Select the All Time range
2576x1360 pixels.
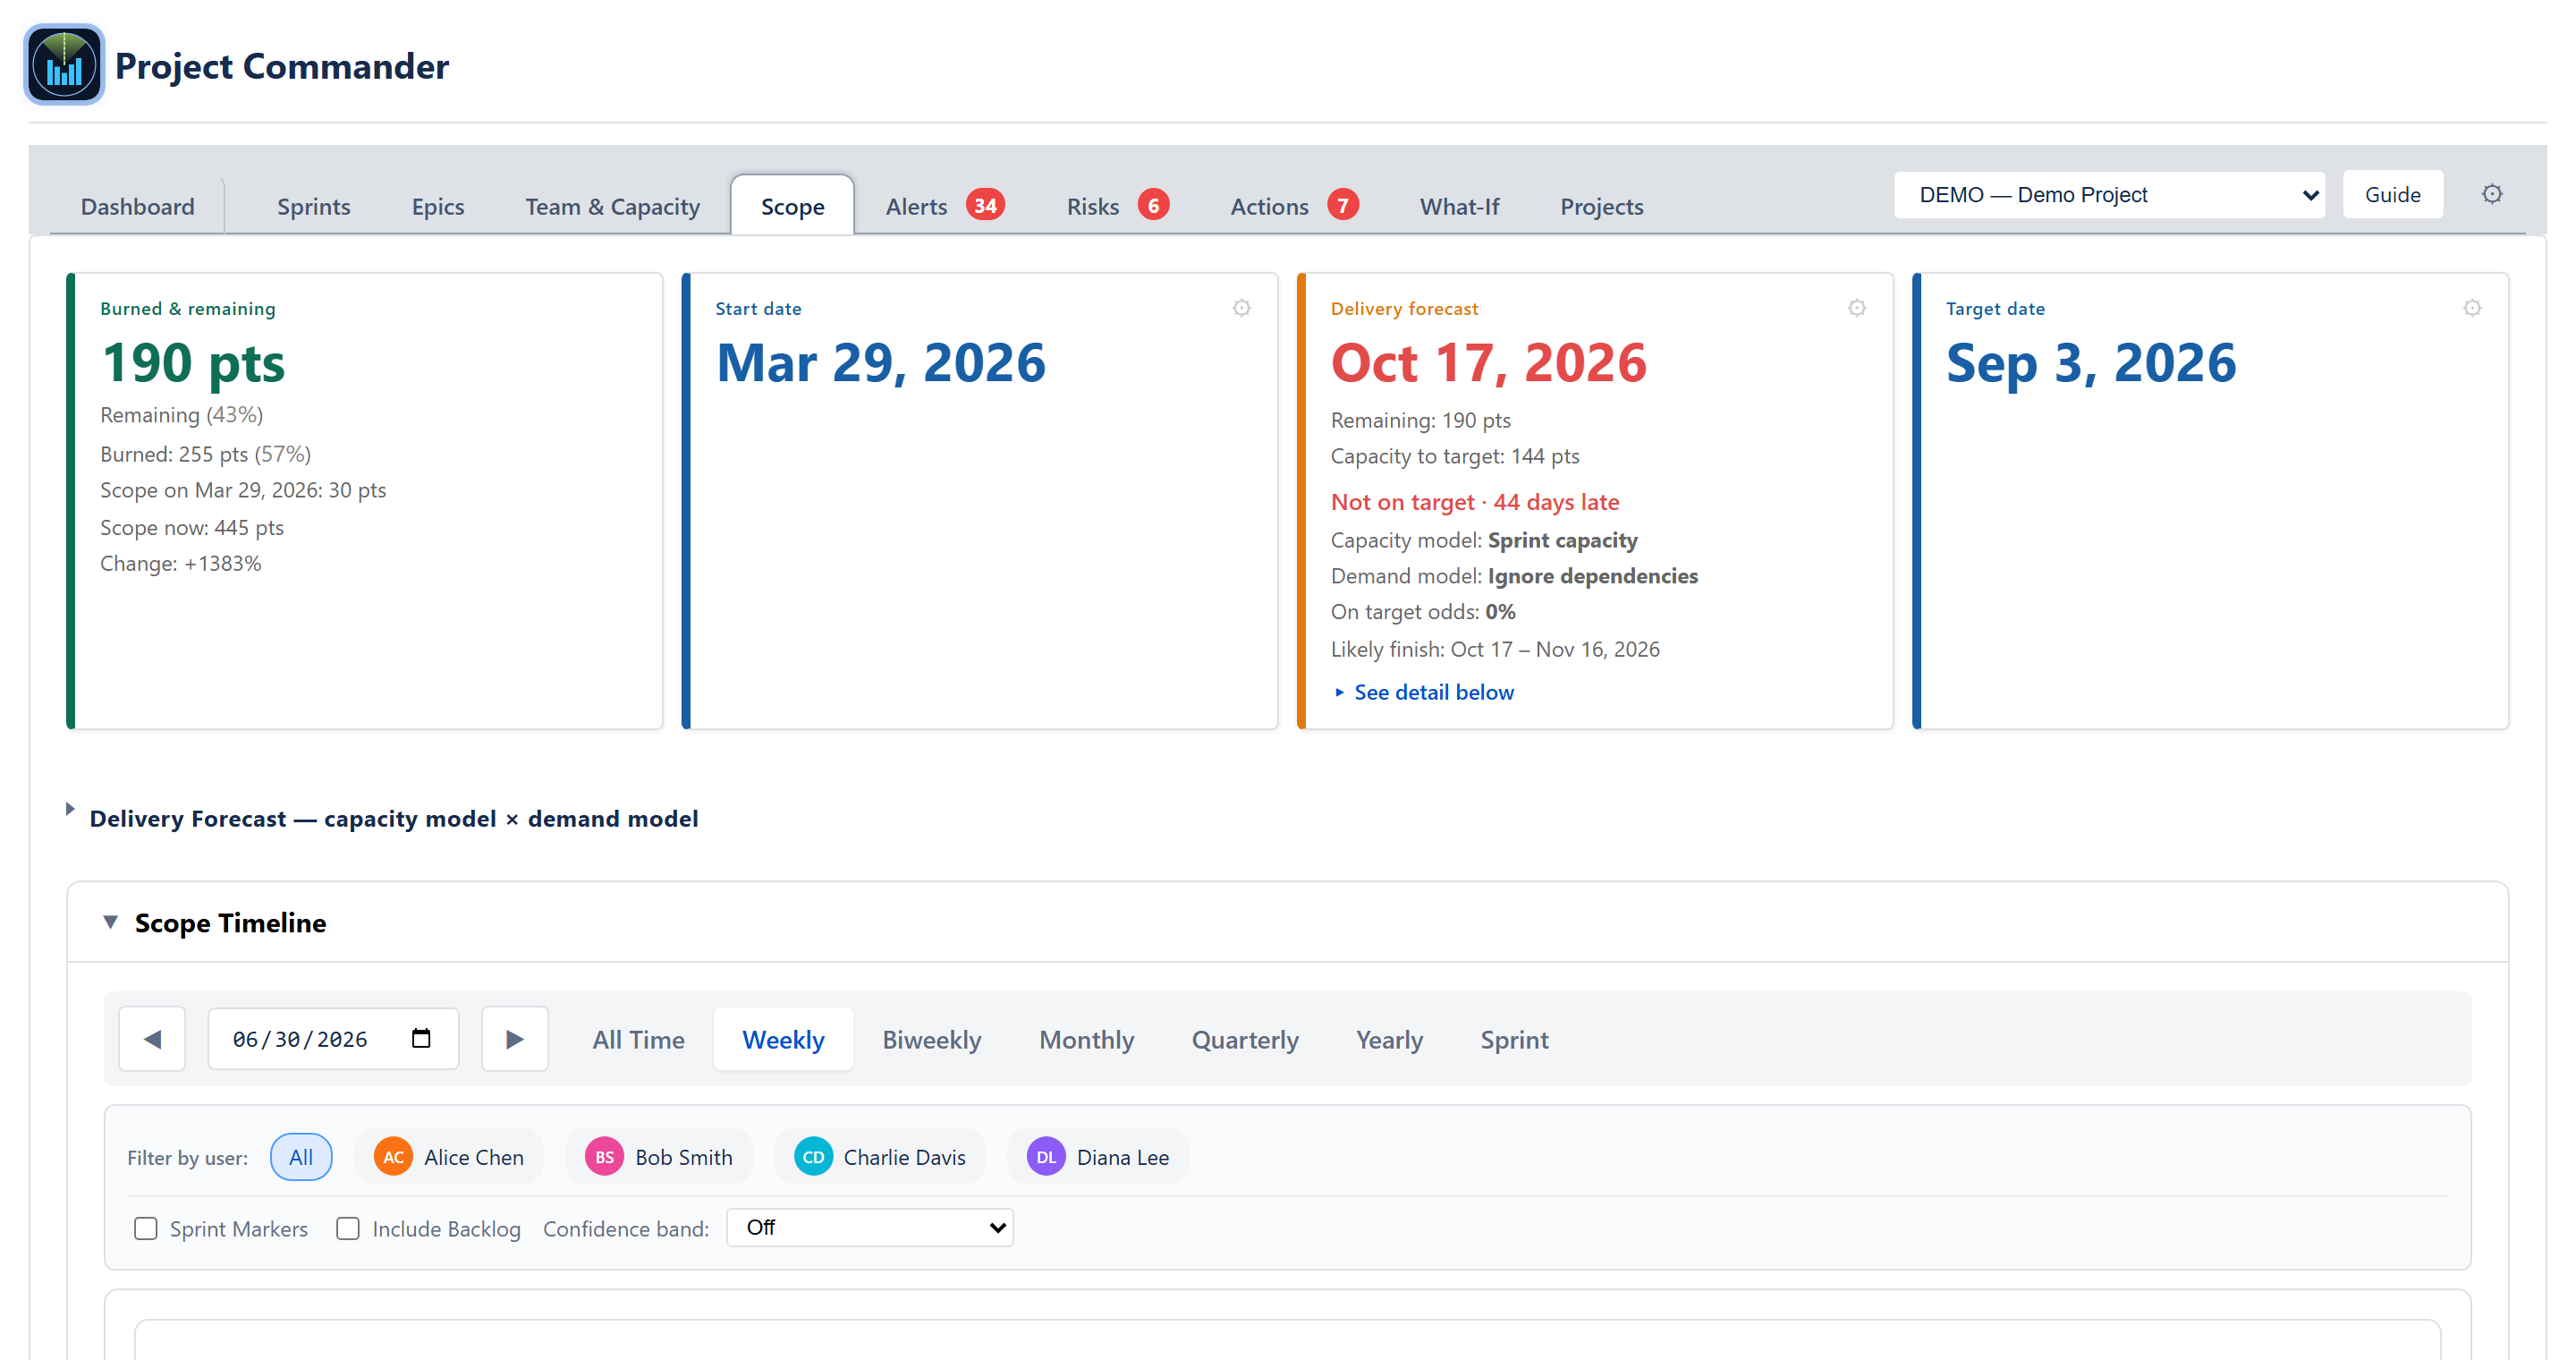coord(639,1039)
